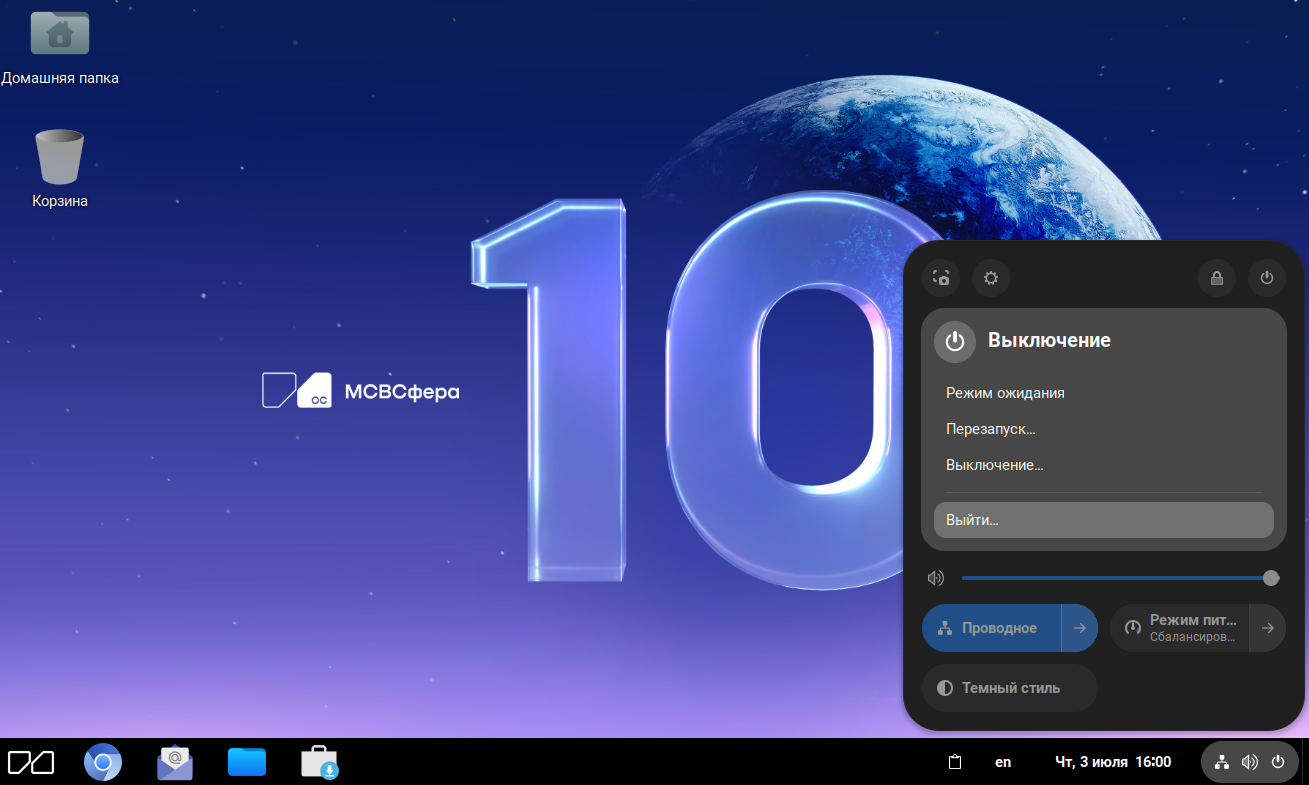This screenshot has width=1309, height=785.
Task: Open the blue file manager folder icon
Action: click(x=247, y=763)
